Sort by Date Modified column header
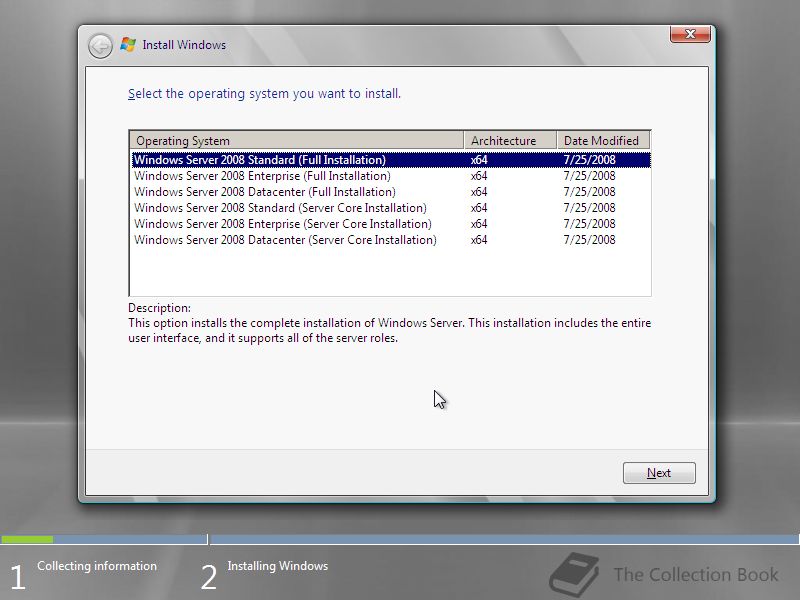The height and width of the screenshot is (600, 800). tap(604, 140)
